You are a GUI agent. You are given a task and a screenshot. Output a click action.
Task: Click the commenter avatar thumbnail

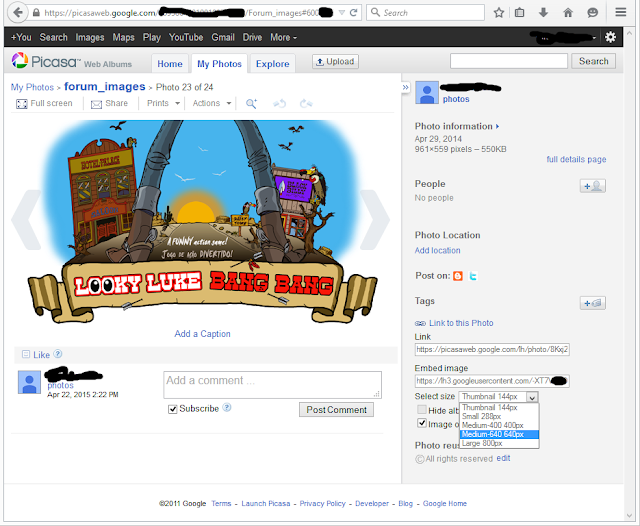point(29,382)
